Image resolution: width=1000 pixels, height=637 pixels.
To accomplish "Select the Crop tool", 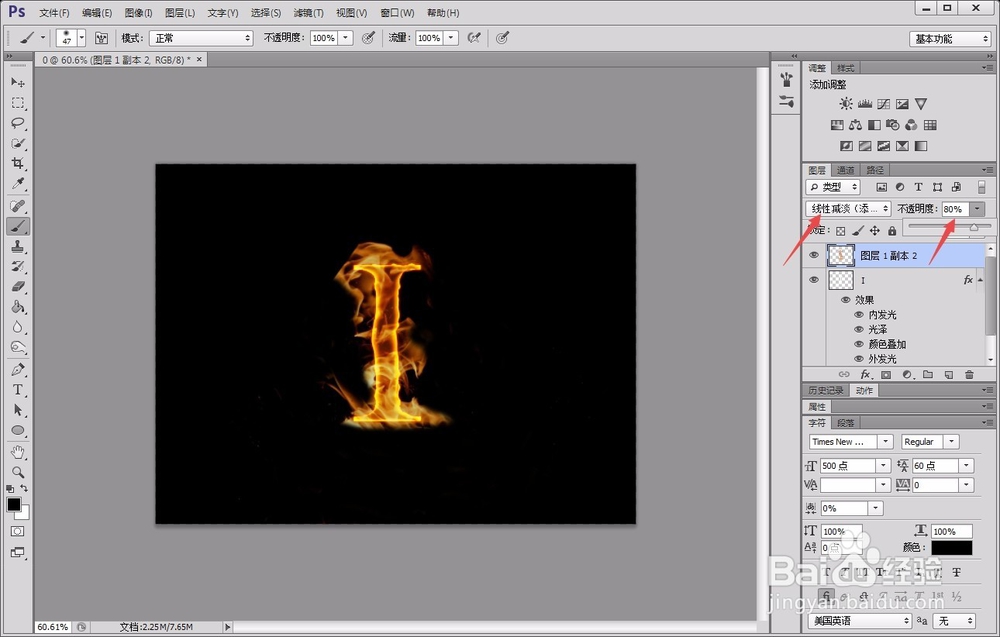I will point(18,163).
